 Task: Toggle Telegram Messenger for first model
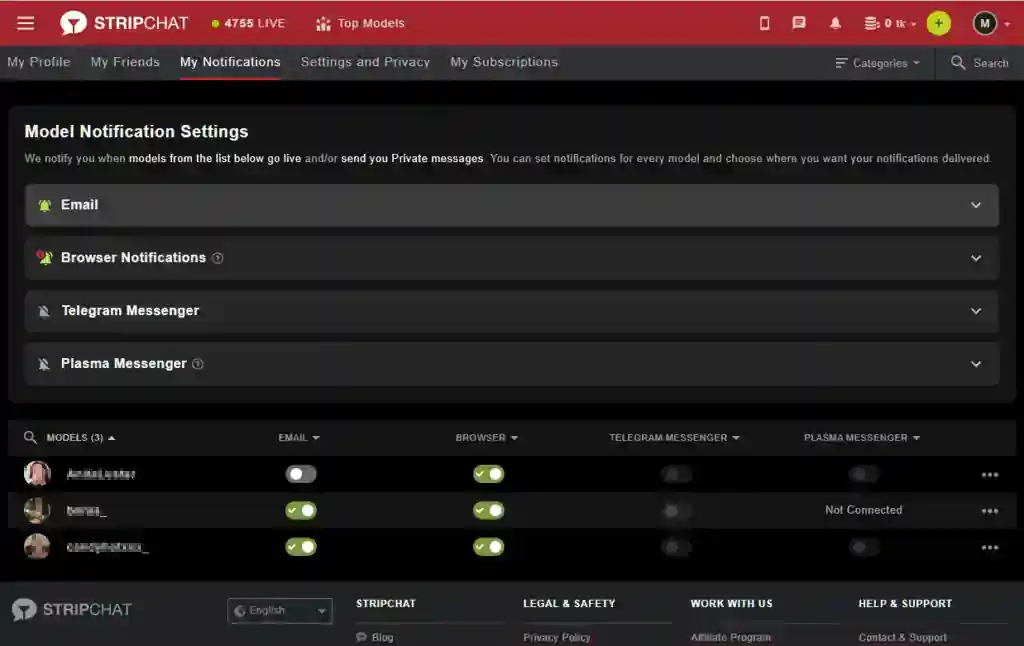[x=676, y=474]
